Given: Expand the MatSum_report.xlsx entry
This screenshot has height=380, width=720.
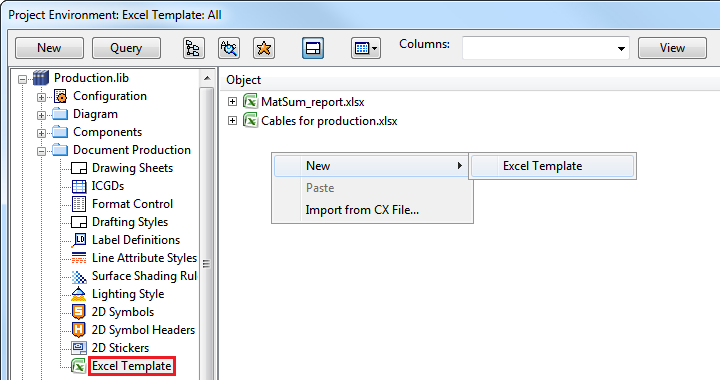Looking at the screenshot, I should coord(232,101).
